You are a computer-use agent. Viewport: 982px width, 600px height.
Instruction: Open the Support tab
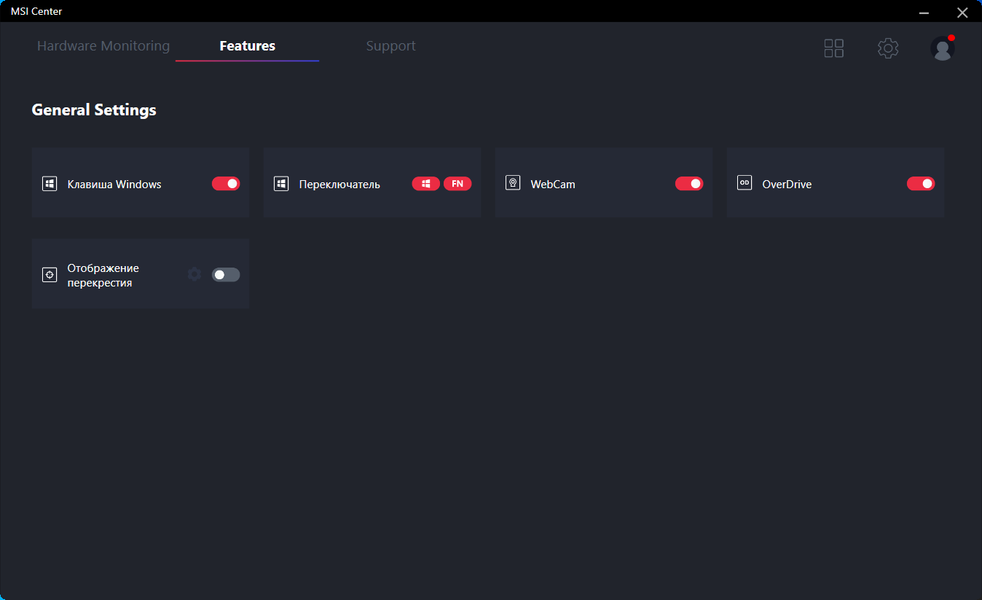[x=391, y=46]
